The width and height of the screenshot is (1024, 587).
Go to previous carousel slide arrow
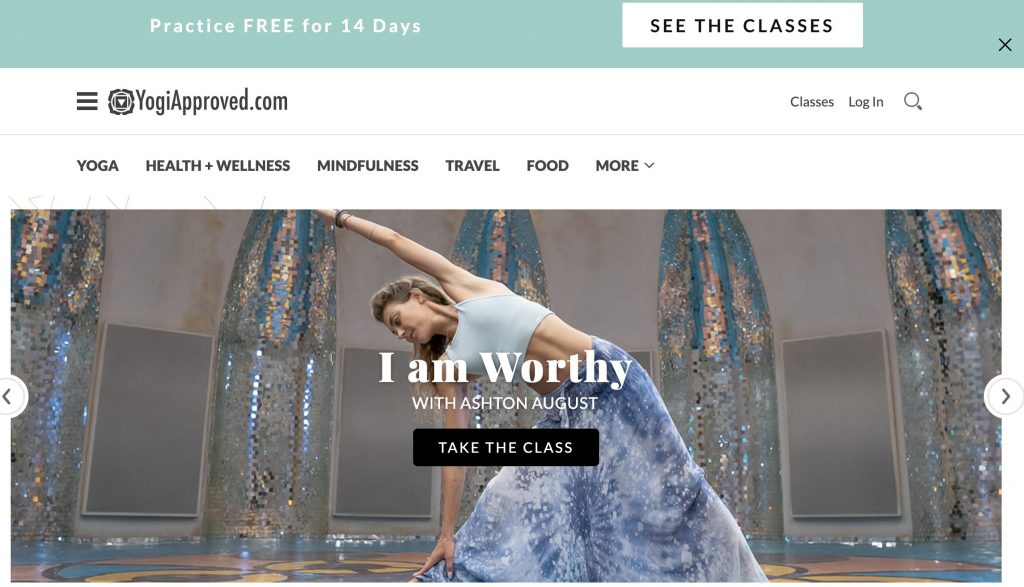(x=8, y=396)
